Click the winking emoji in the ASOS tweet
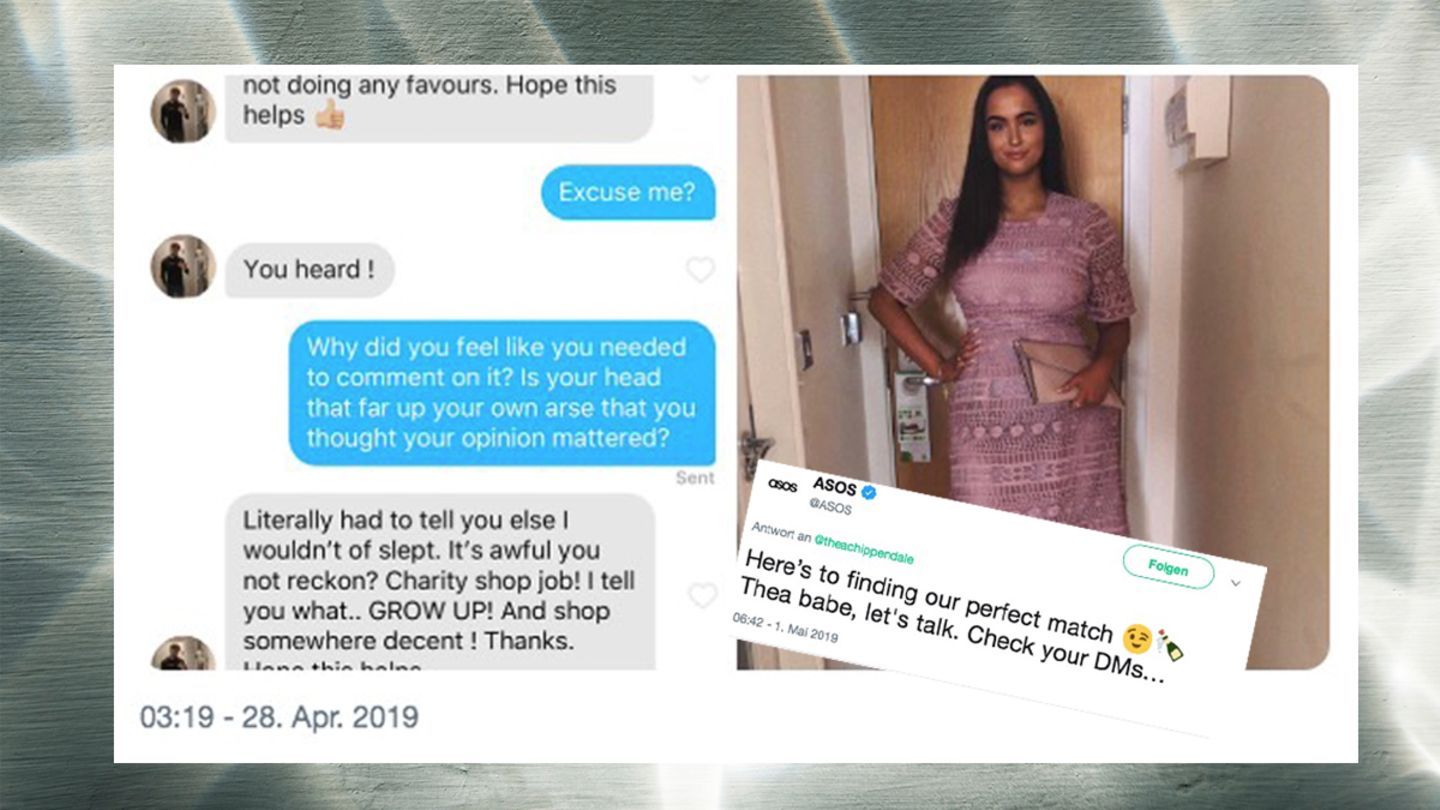The width and height of the screenshot is (1440, 810). pos(1137,638)
